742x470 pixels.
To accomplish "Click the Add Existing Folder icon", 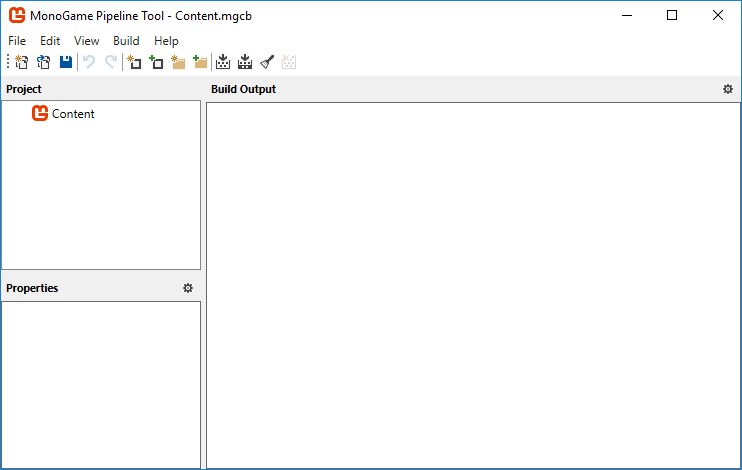I will point(200,62).
